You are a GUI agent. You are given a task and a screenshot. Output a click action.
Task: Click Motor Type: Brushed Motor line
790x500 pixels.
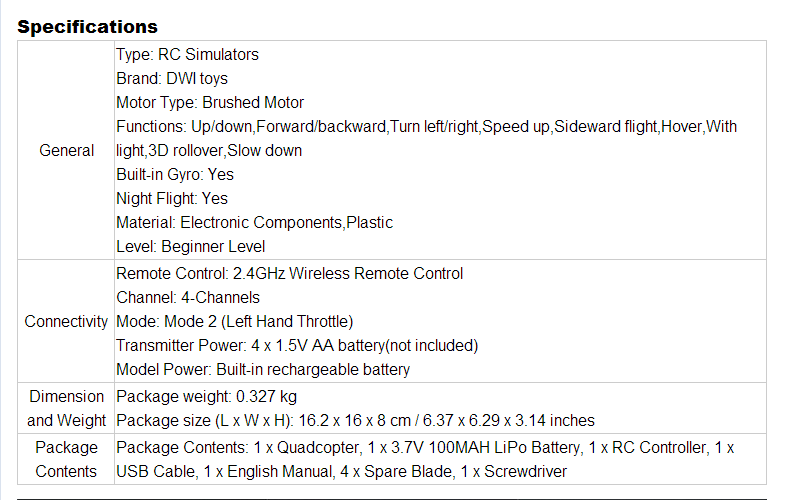pos(210,103)
